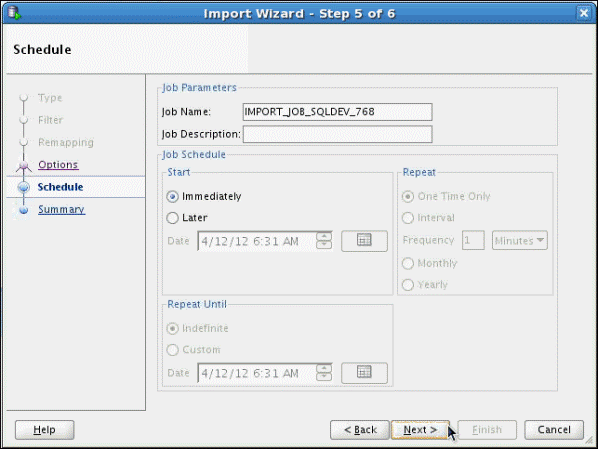Open calendar picker for Start date
This screenshot has height=449, width=598.
tap(364, 241)
